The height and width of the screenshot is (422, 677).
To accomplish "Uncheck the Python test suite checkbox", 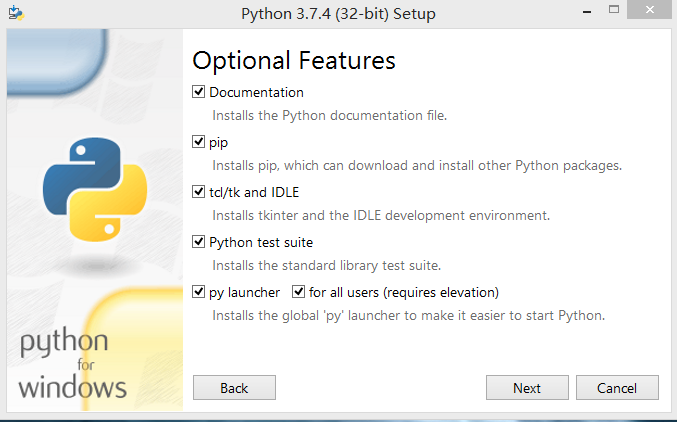I will coord(198,242).
